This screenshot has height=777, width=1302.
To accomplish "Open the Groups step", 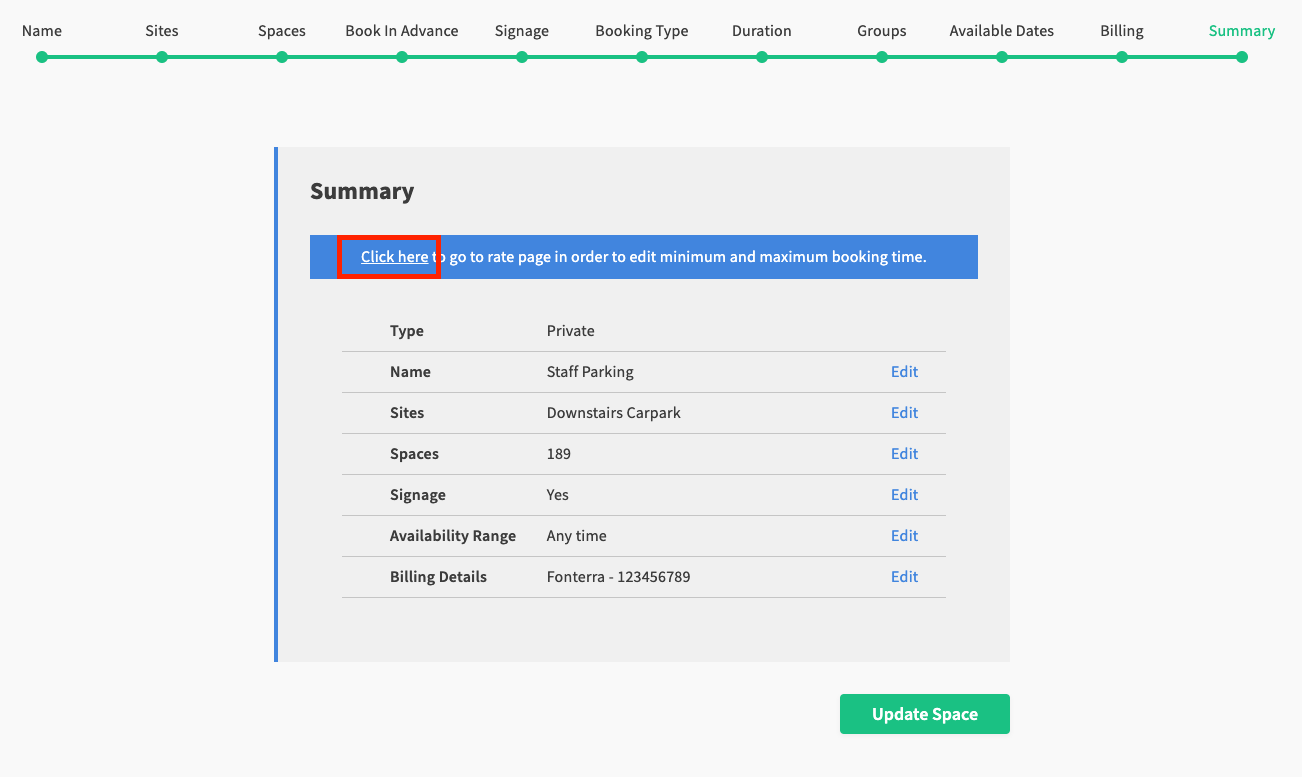I will pos(882,31).
